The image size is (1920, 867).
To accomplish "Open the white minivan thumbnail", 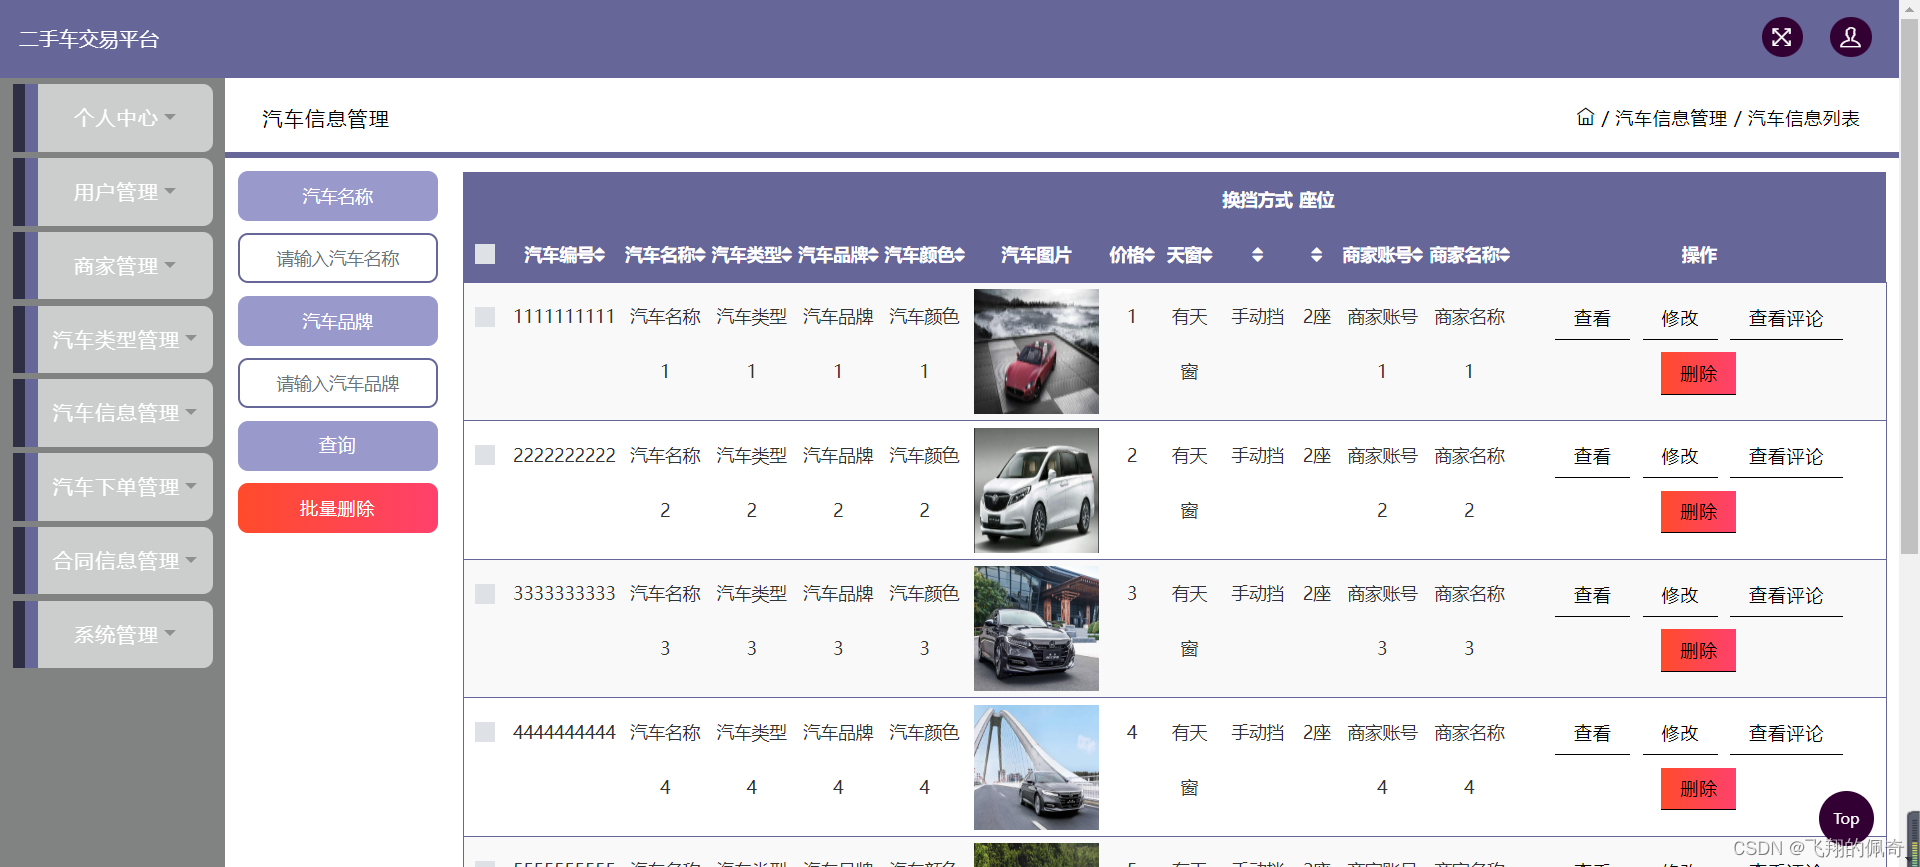I will [1036, 490].
